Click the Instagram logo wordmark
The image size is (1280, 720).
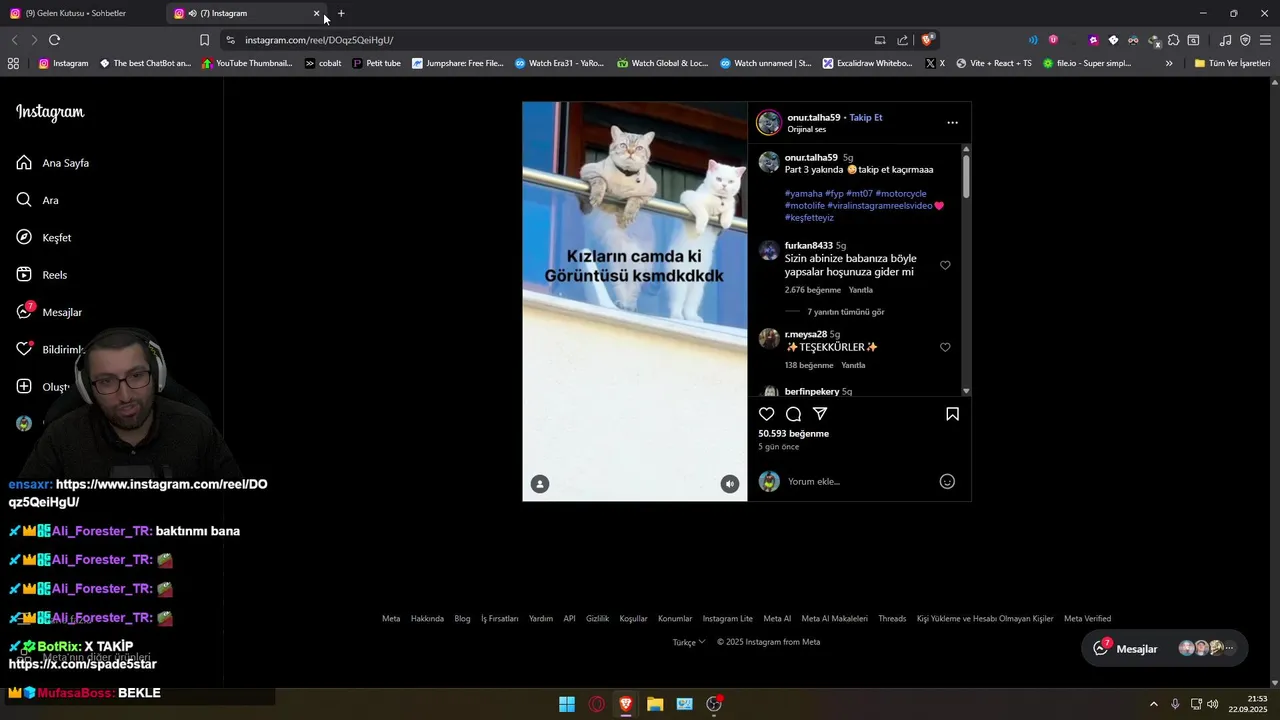(50, 112)
